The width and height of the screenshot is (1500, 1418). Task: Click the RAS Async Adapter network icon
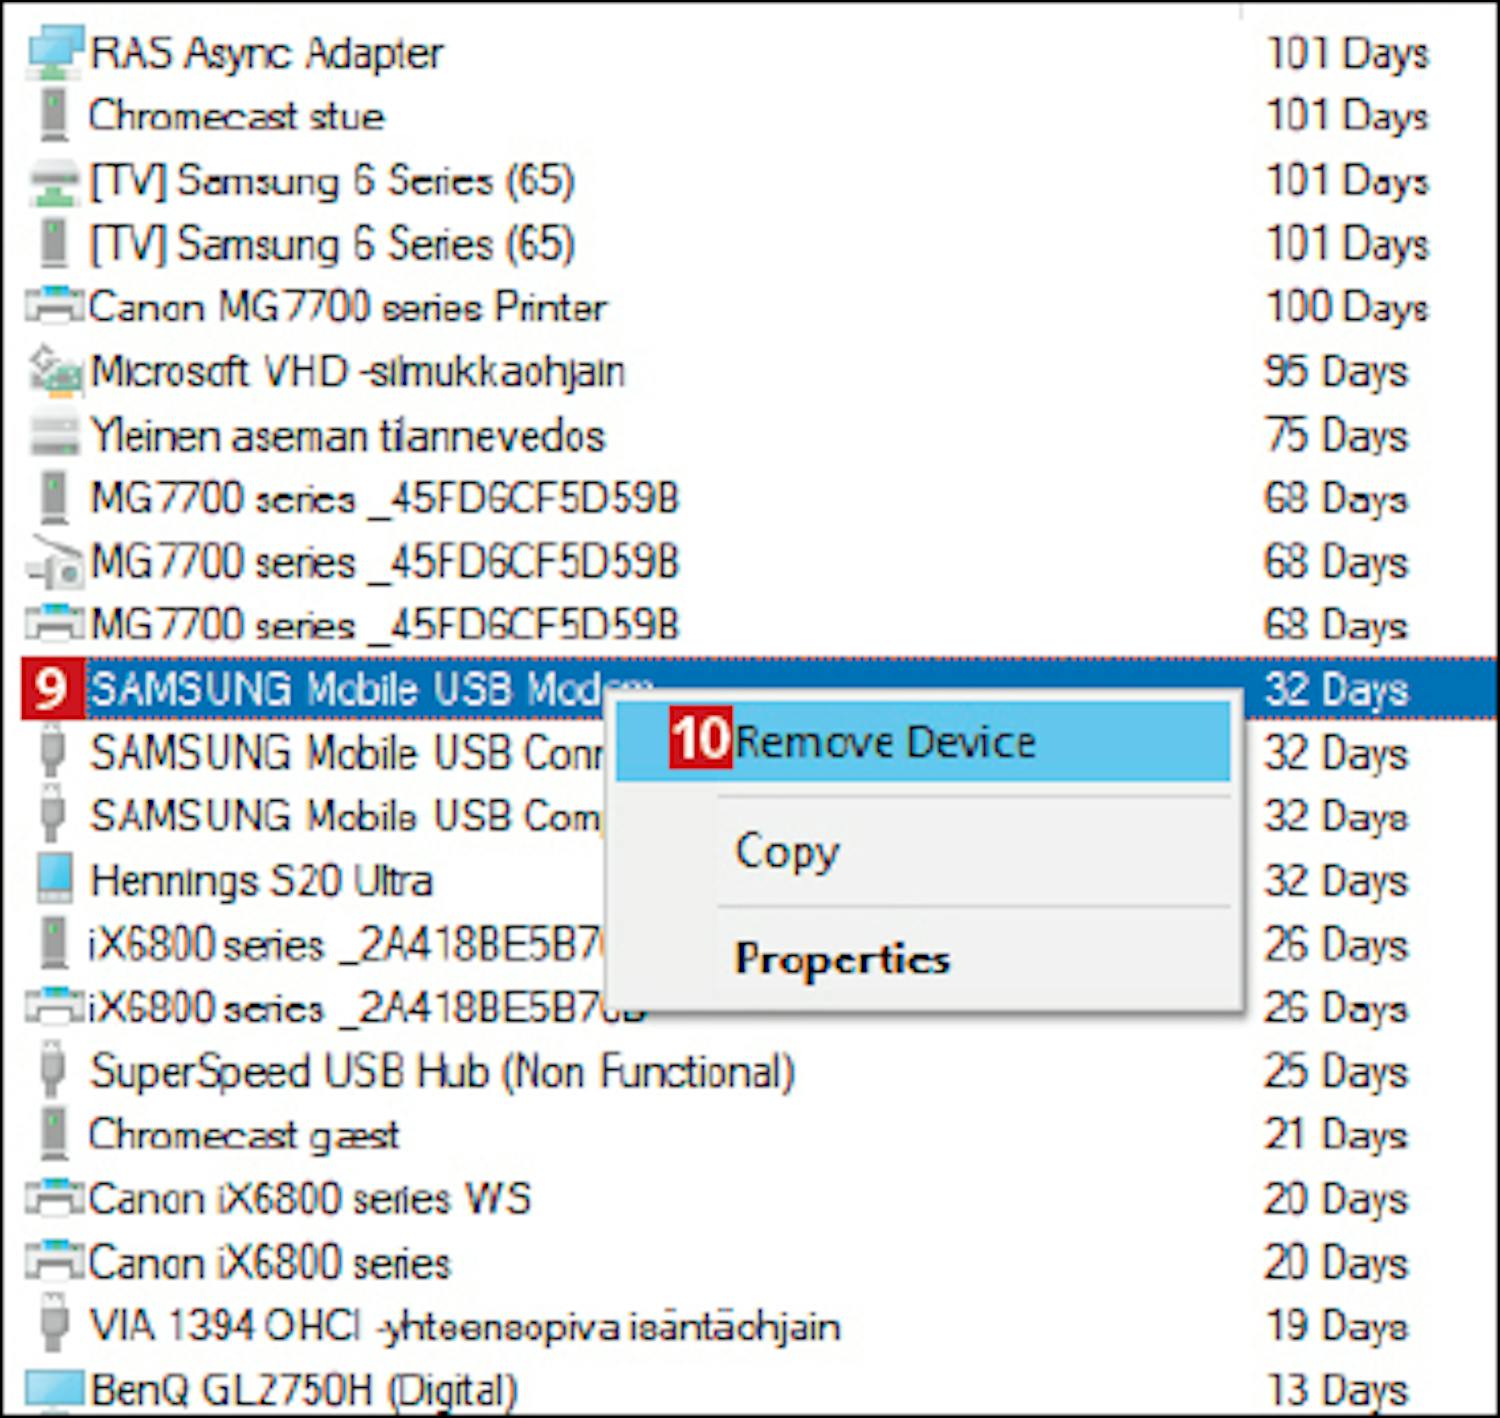click(x=54, y=53)
